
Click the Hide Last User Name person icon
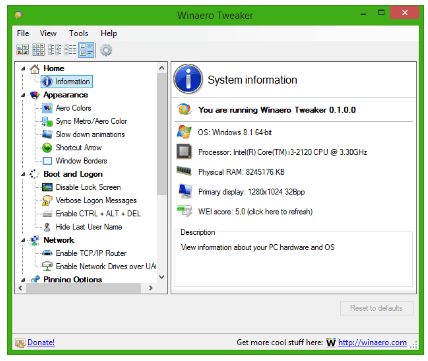pyautogui.click(x=47, y=227)
